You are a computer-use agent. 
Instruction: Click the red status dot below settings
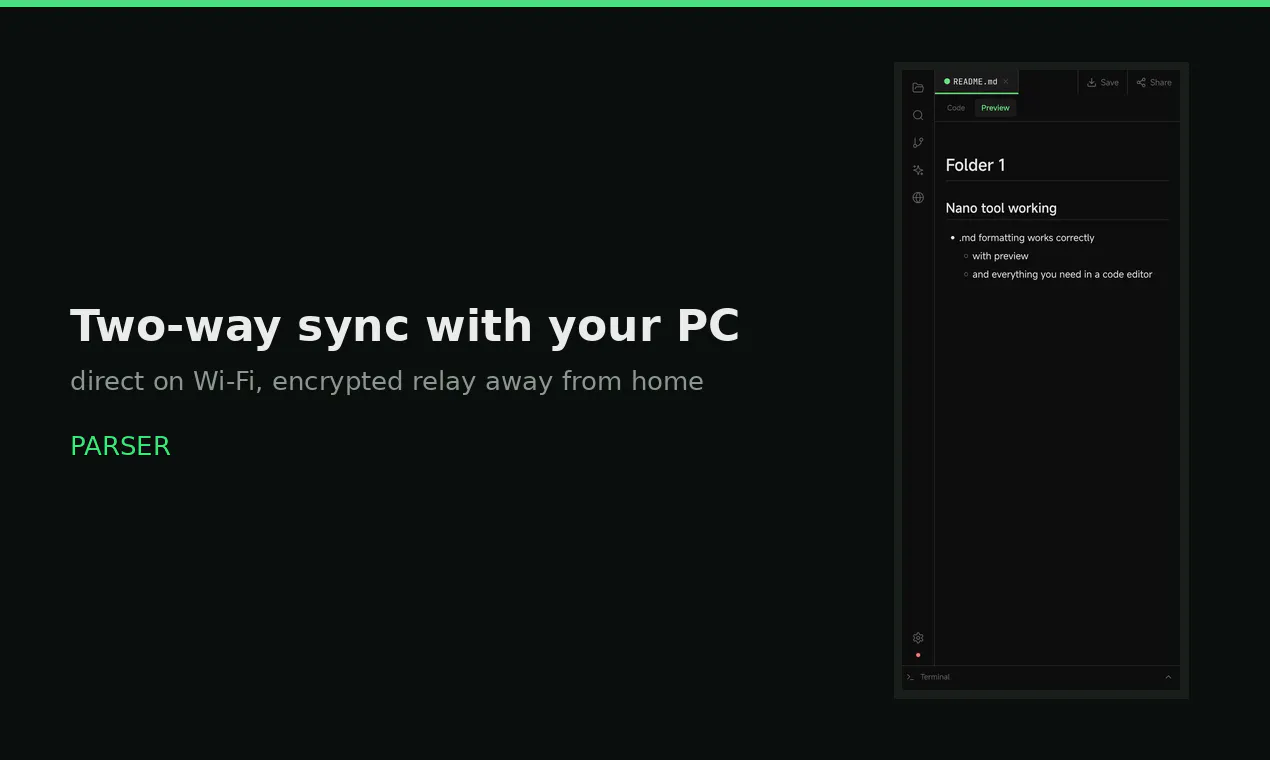[918, 655]
